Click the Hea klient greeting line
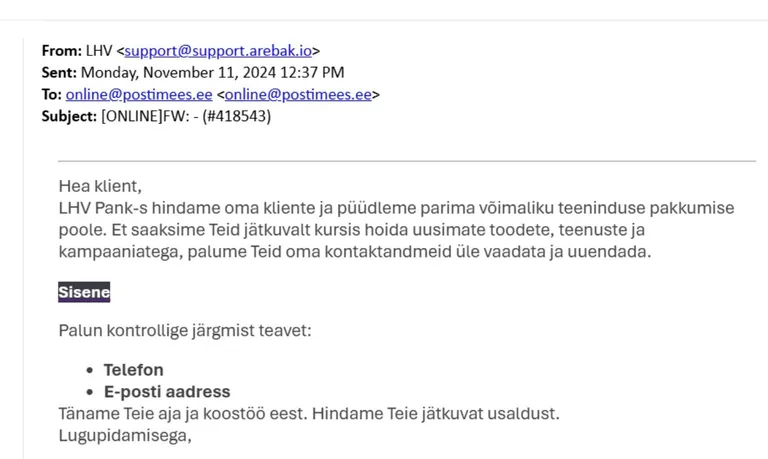The height and width of the screenshot is (459, 768). (x=100, y=186)
